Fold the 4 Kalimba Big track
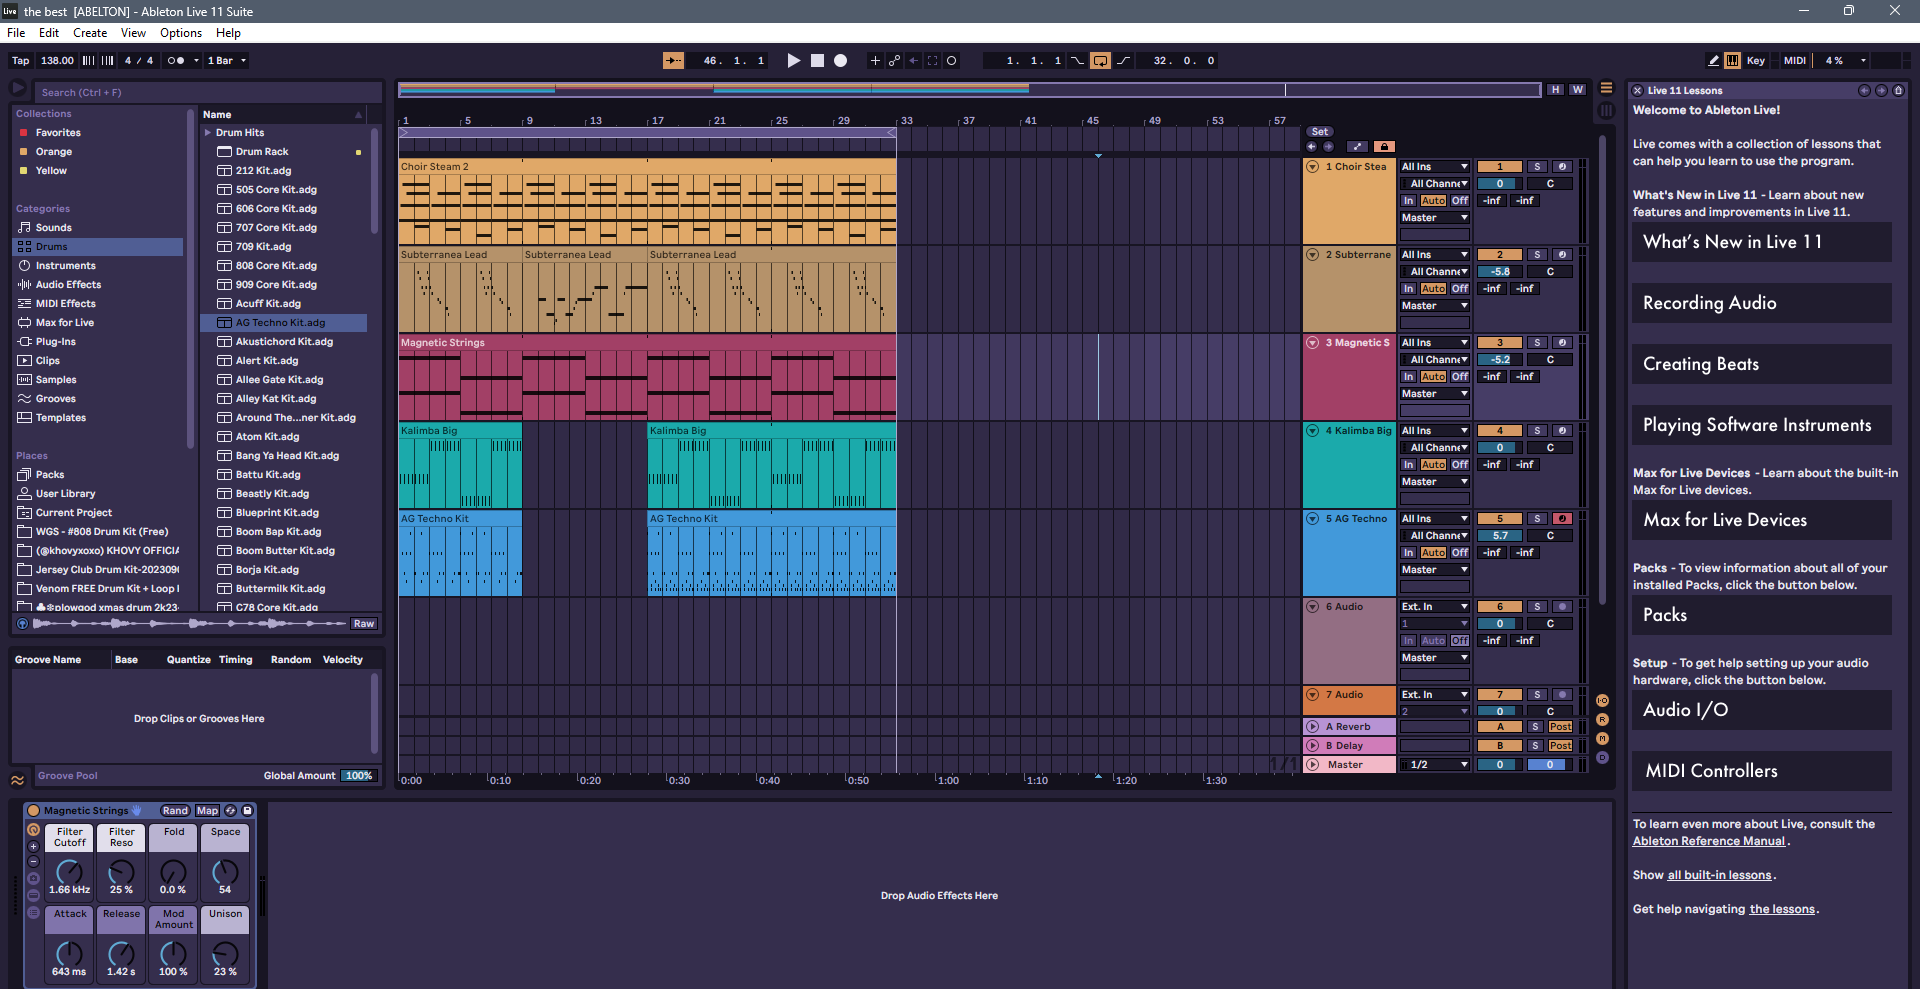Viewport: 1920px width, 989px height. (x=1313, y=431)
